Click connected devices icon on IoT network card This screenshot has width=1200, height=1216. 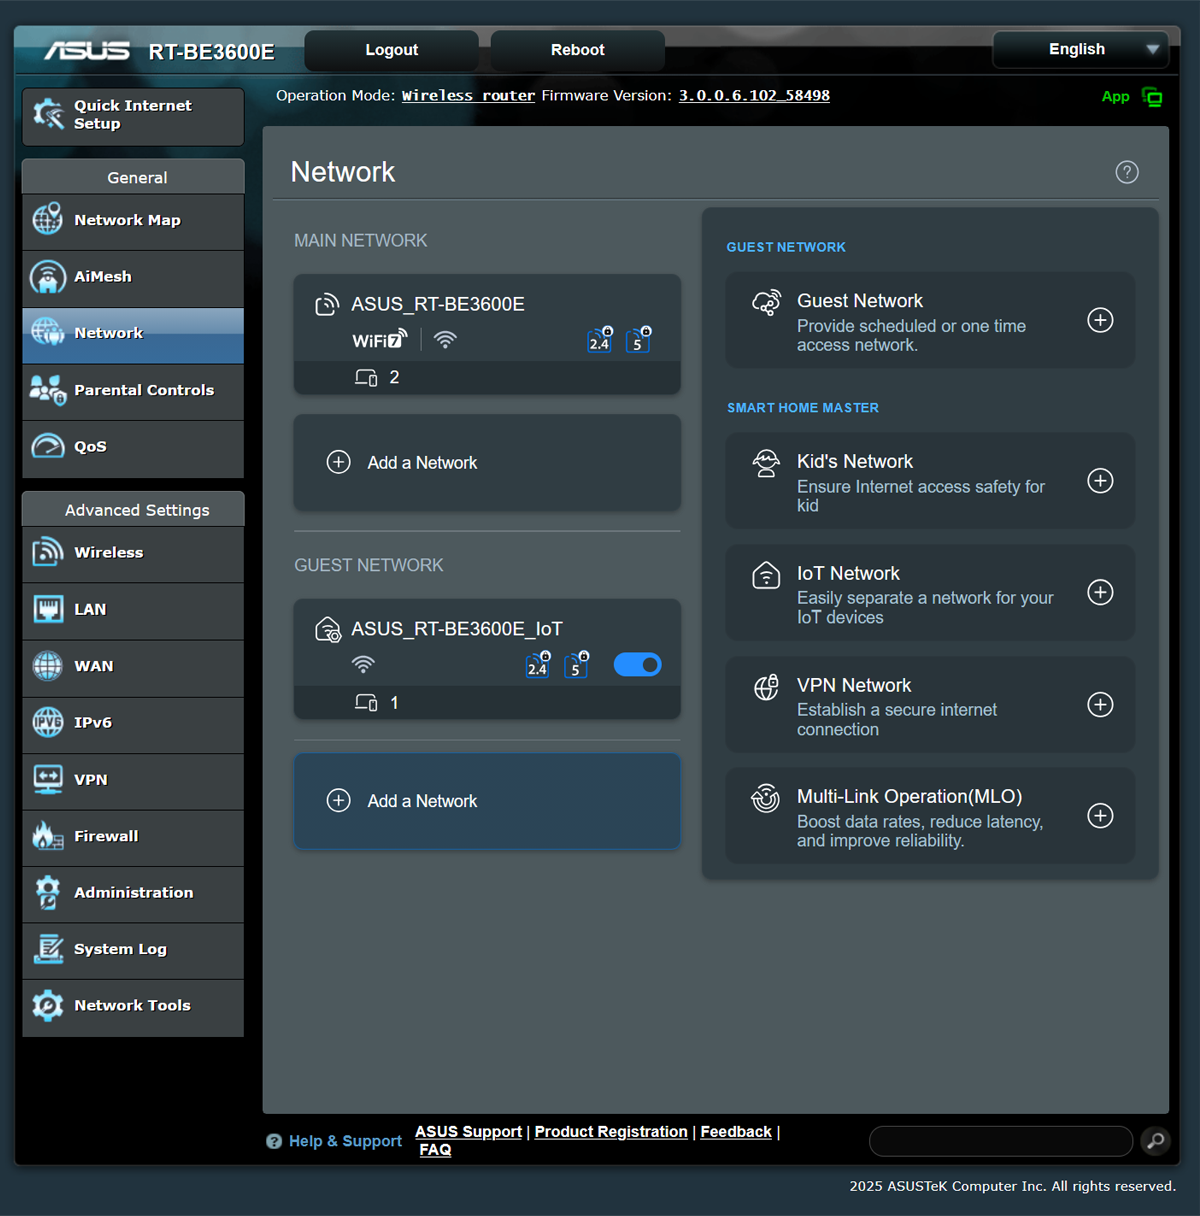click(366, 703)
